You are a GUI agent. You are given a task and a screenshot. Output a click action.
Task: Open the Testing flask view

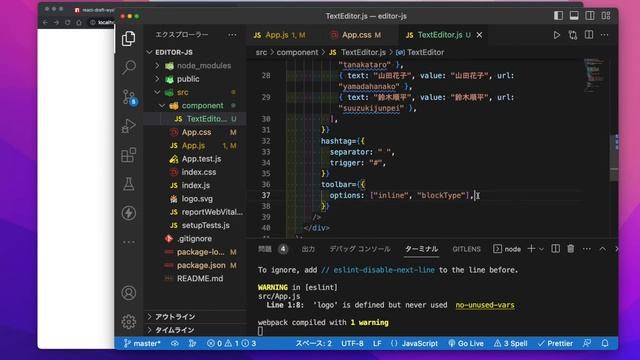click(x=129, y=184)
